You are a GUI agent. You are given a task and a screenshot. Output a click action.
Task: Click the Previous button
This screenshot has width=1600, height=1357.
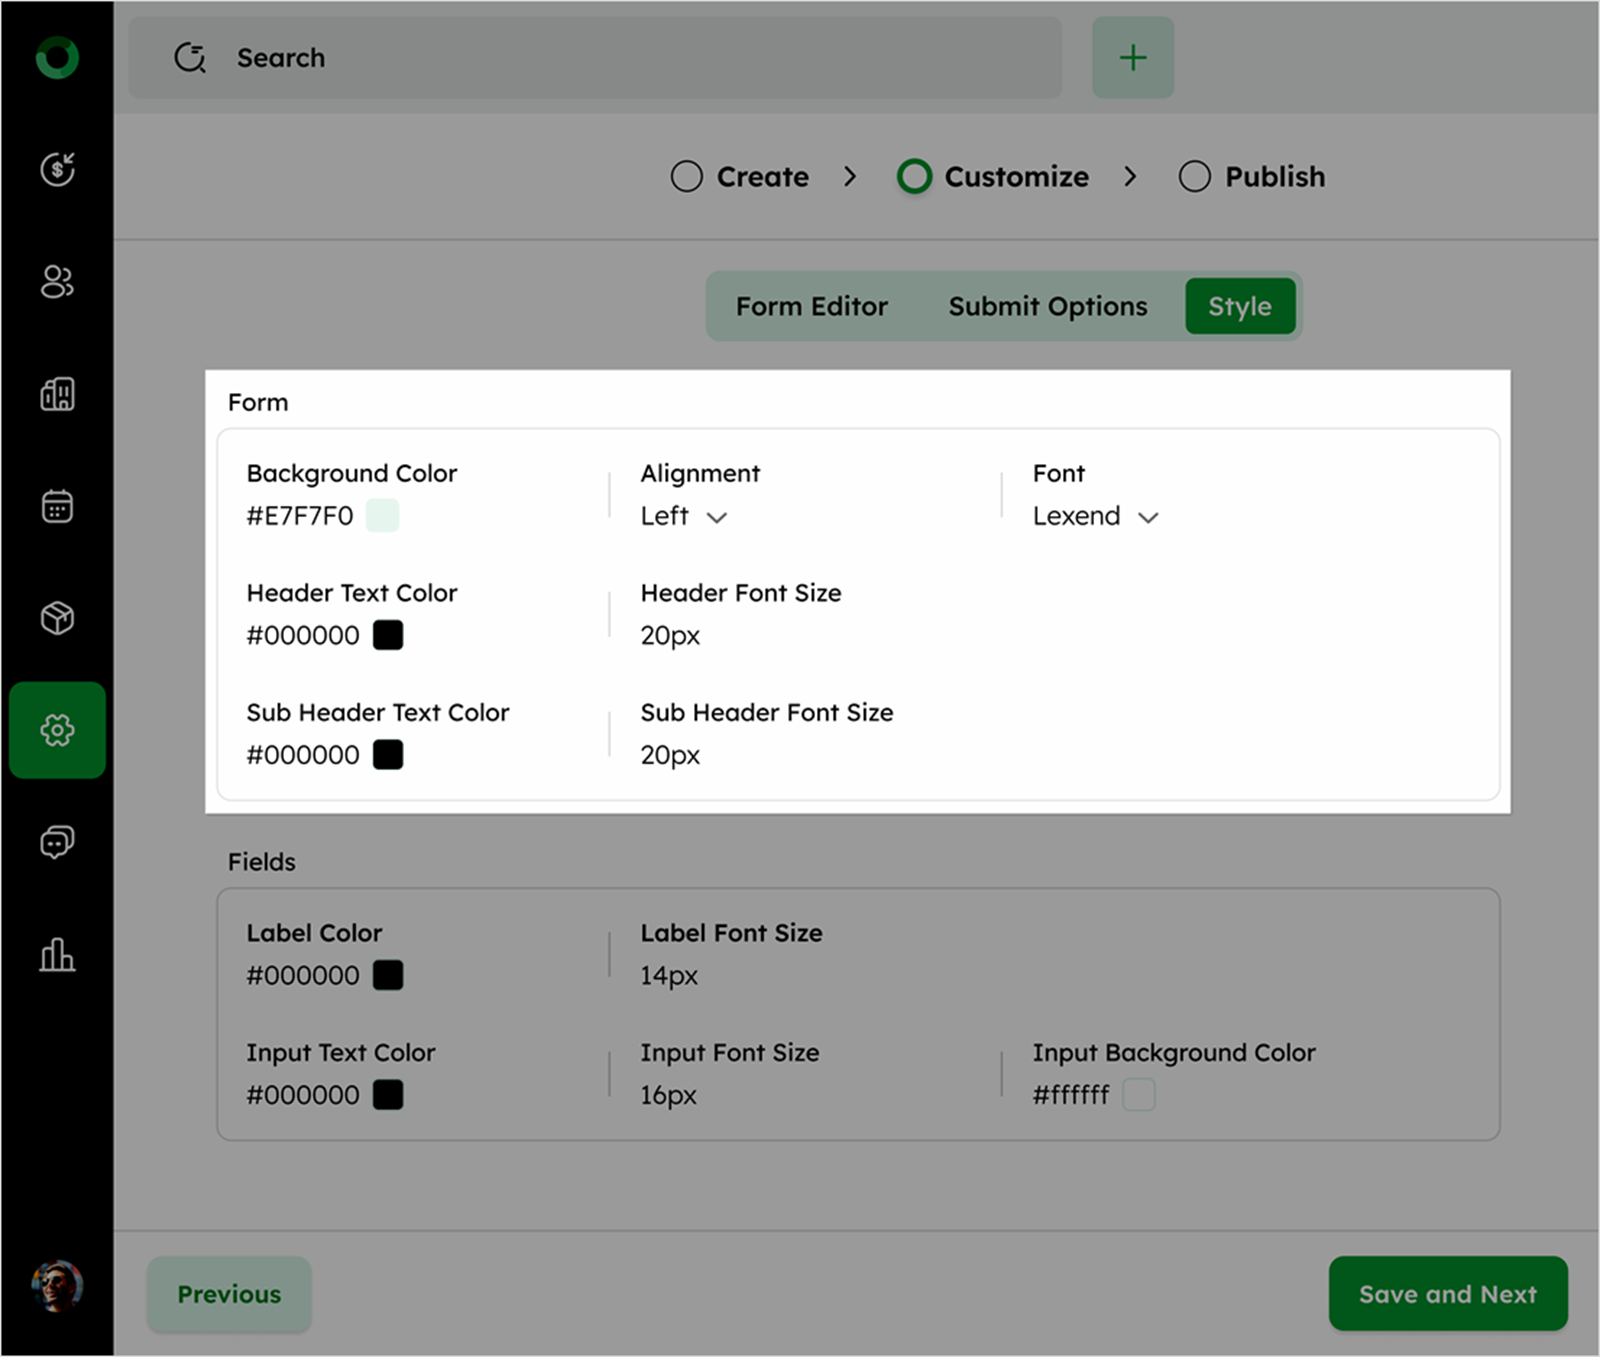(229, 1294)
